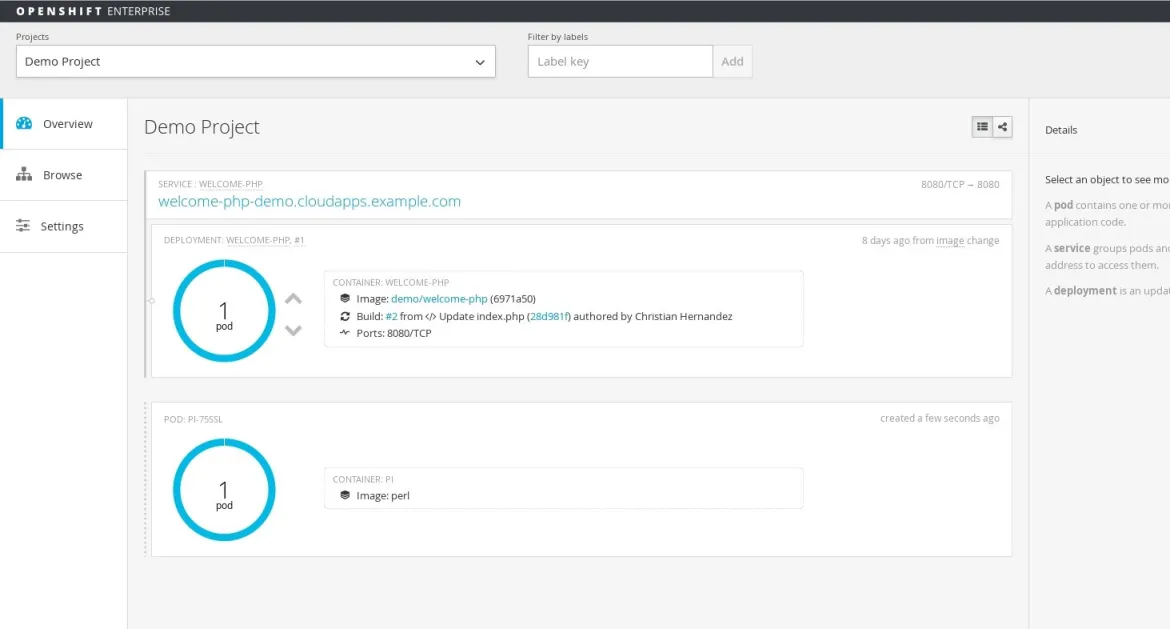This screenshot has height=629, width=1170.
Task: Open Settings via the sliders icon
Action: [x=23, y=225]
